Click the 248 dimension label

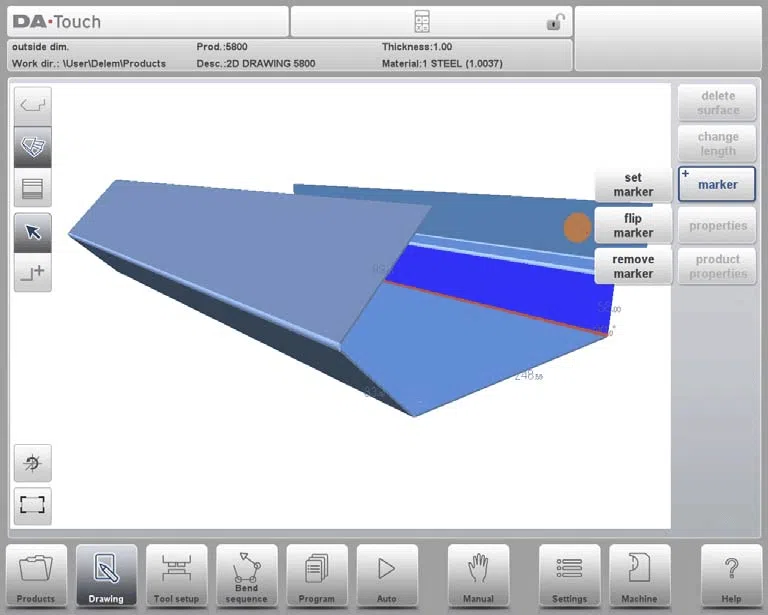point(528,376)
